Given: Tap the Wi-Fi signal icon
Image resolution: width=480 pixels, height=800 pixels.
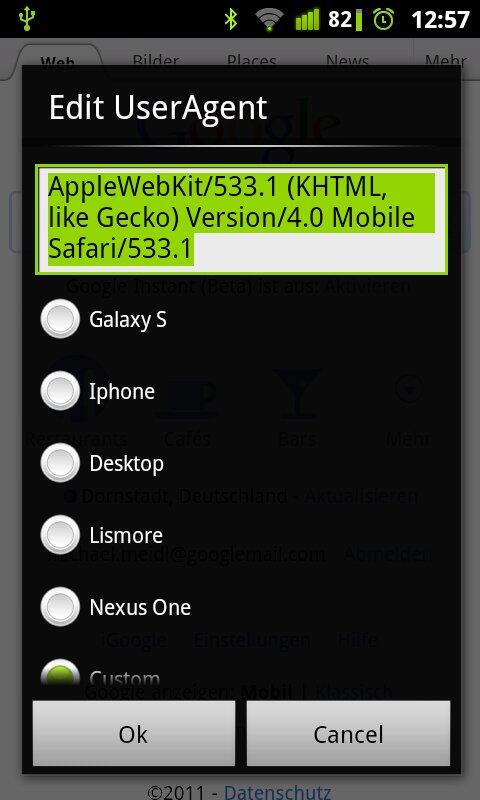Looking at the screenshot, I should coord(270,20).
